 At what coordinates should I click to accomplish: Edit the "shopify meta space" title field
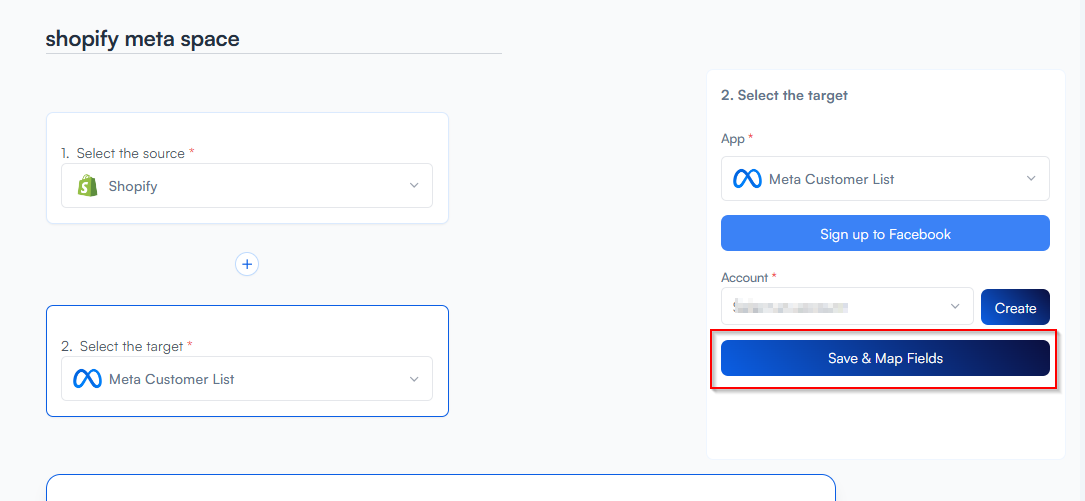143,39
